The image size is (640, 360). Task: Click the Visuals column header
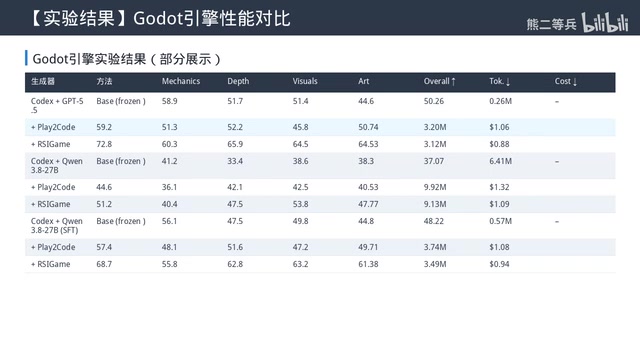[305, 81]
